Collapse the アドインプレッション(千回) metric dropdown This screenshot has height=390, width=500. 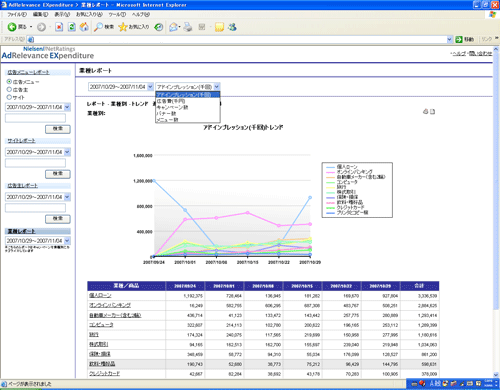(217, 87)
